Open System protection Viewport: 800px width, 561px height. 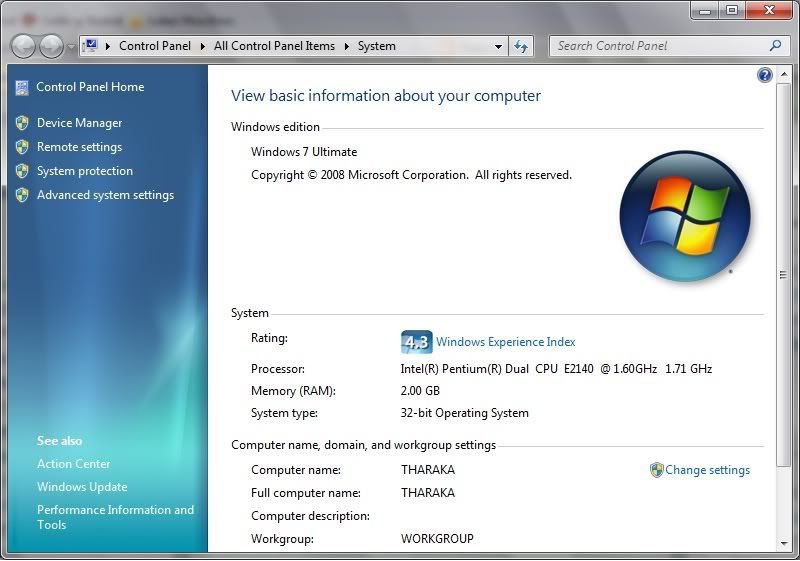(85, 171)
